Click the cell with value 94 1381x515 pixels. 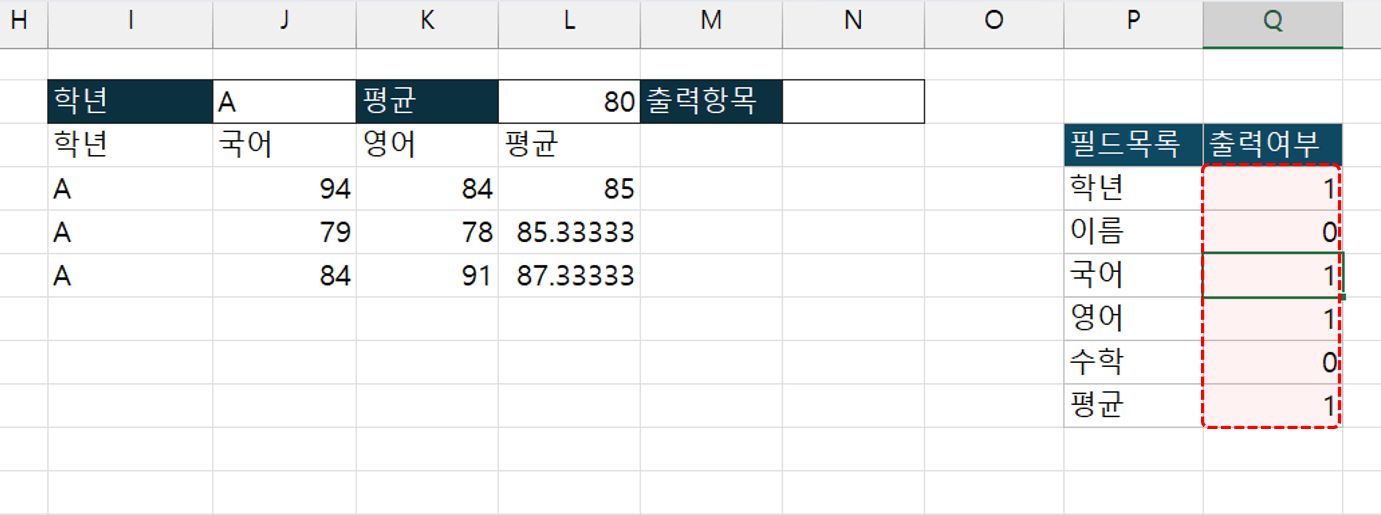click(284, 188)
